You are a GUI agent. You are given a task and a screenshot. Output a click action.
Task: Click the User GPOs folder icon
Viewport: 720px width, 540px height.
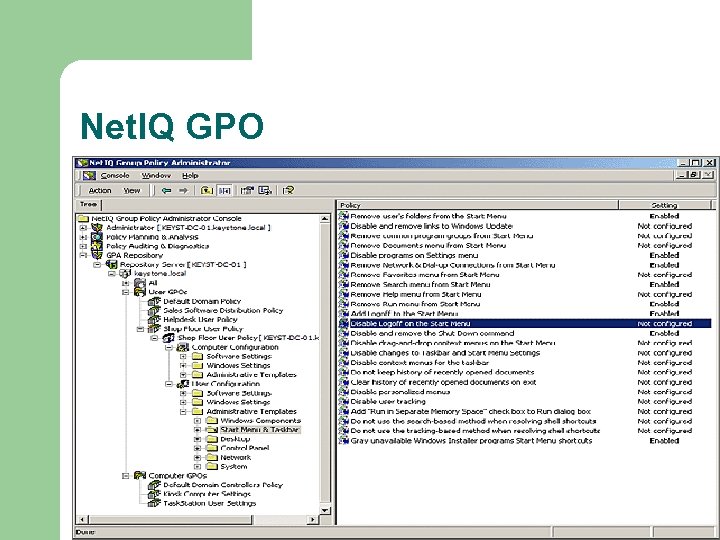point(140,292)
